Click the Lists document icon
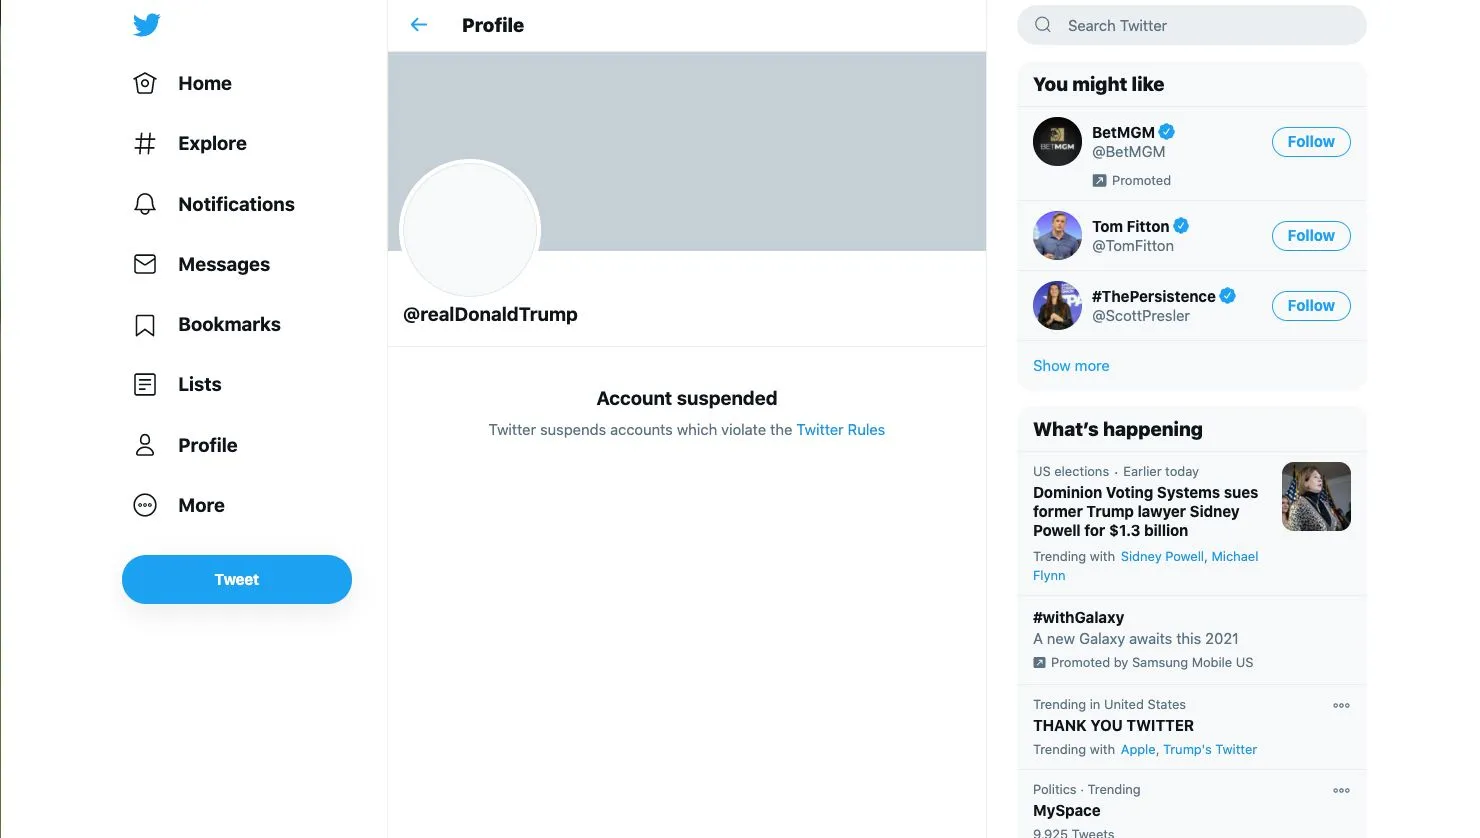This screenshot has width=1480, height=838. click(145, 385)
